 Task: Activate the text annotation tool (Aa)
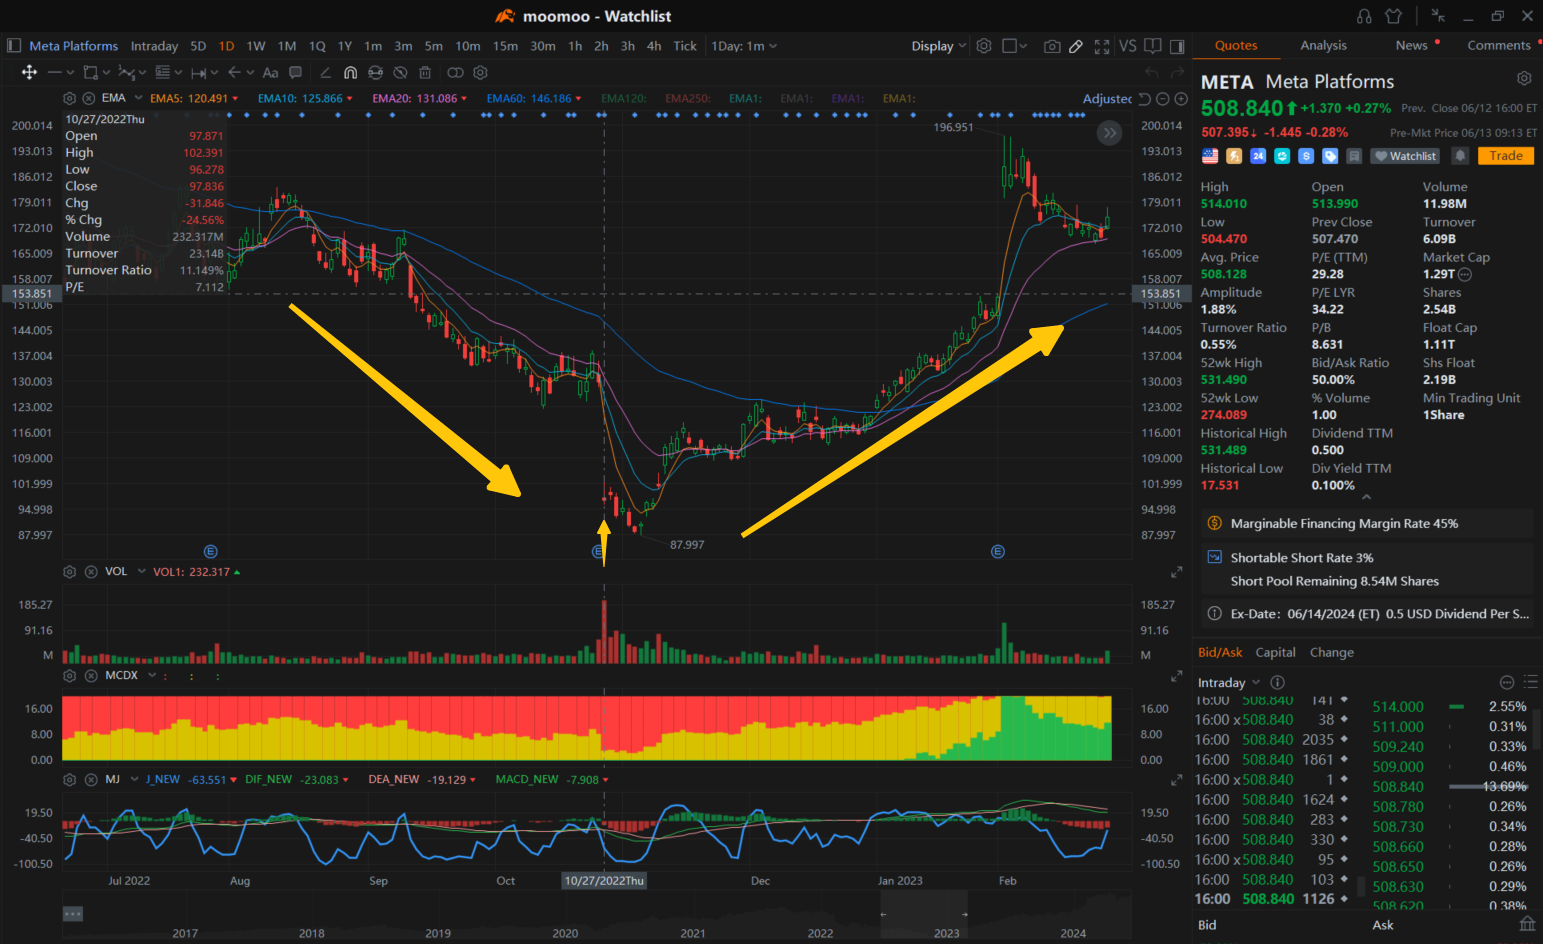270,72
